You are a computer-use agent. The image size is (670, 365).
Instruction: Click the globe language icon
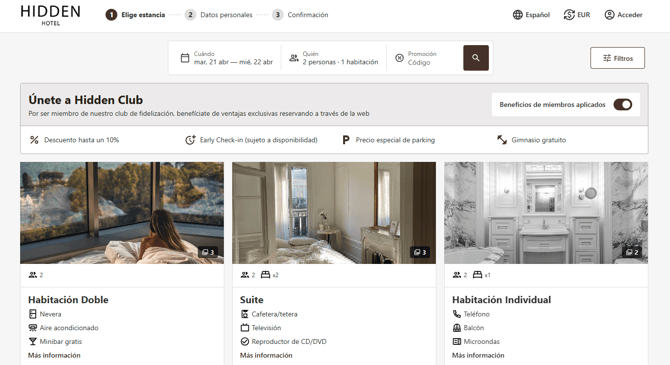pyautogui.click(x=517, y=15)
